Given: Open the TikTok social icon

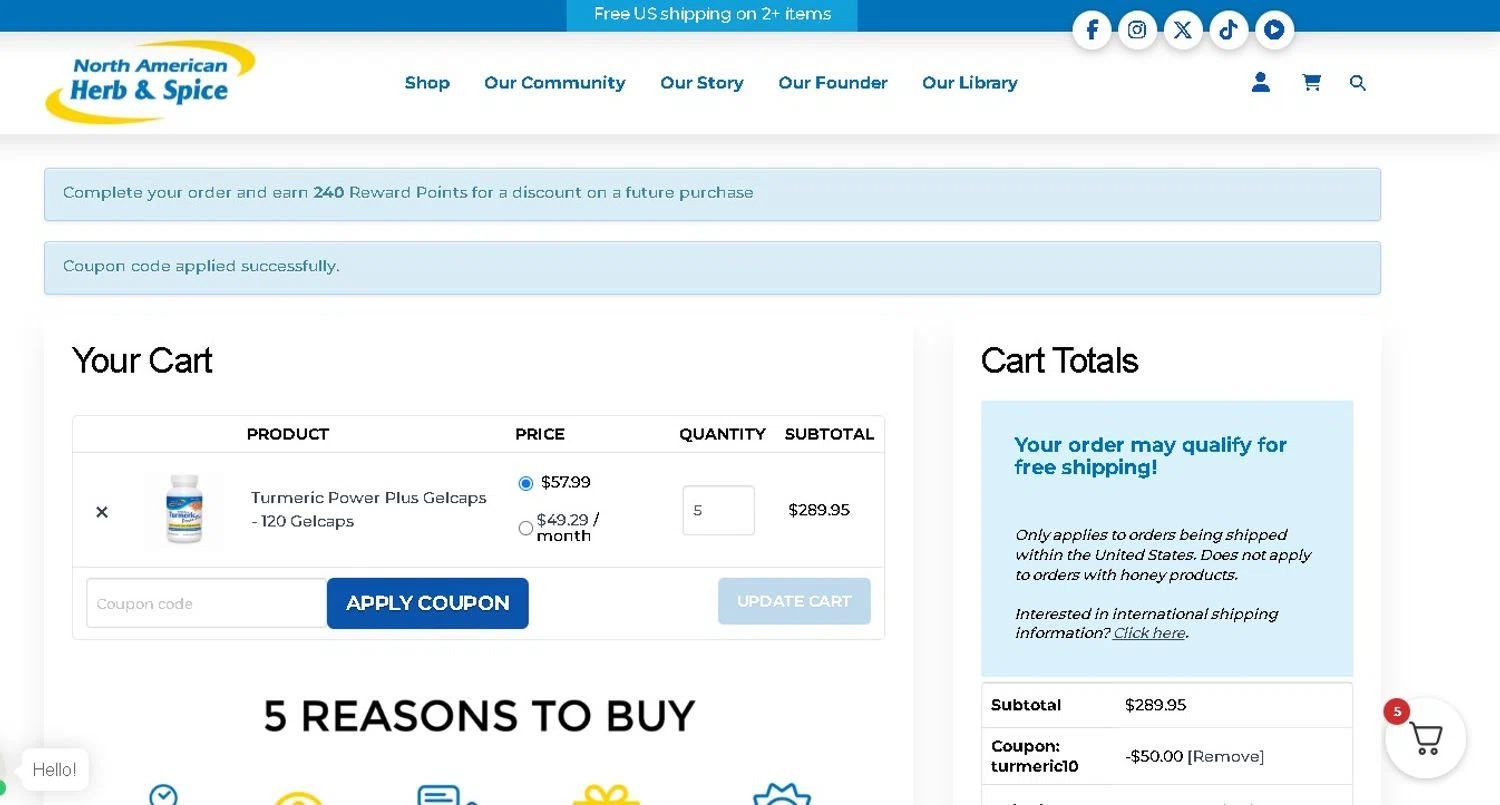Looking at the screenshot, I should point(1229,30).
